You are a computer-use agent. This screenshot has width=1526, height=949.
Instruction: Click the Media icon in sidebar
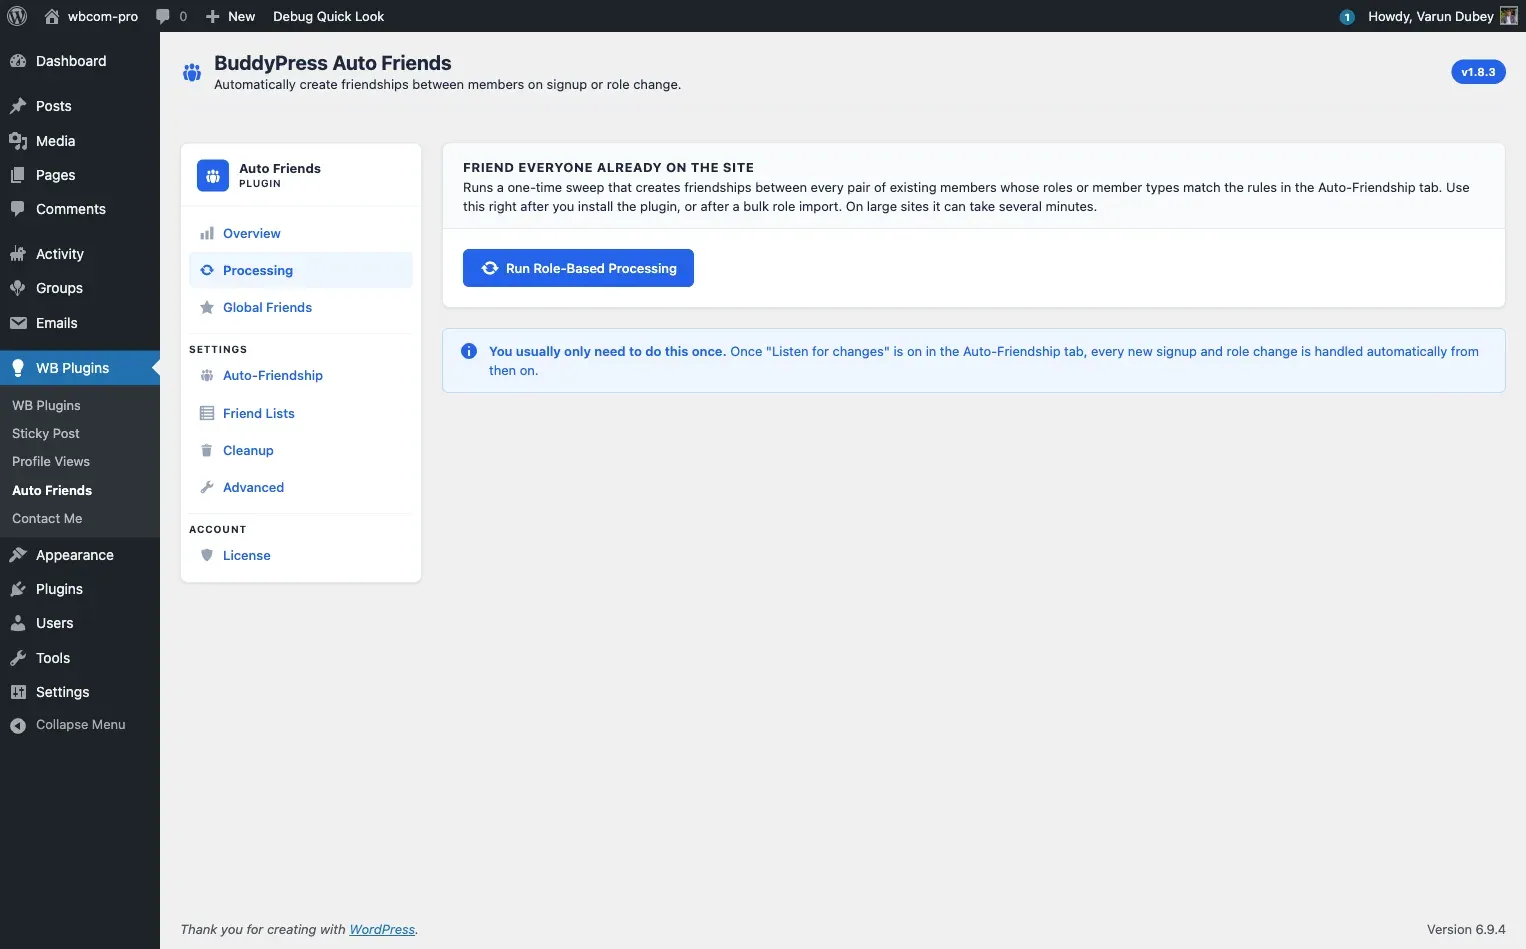(18, 141)
